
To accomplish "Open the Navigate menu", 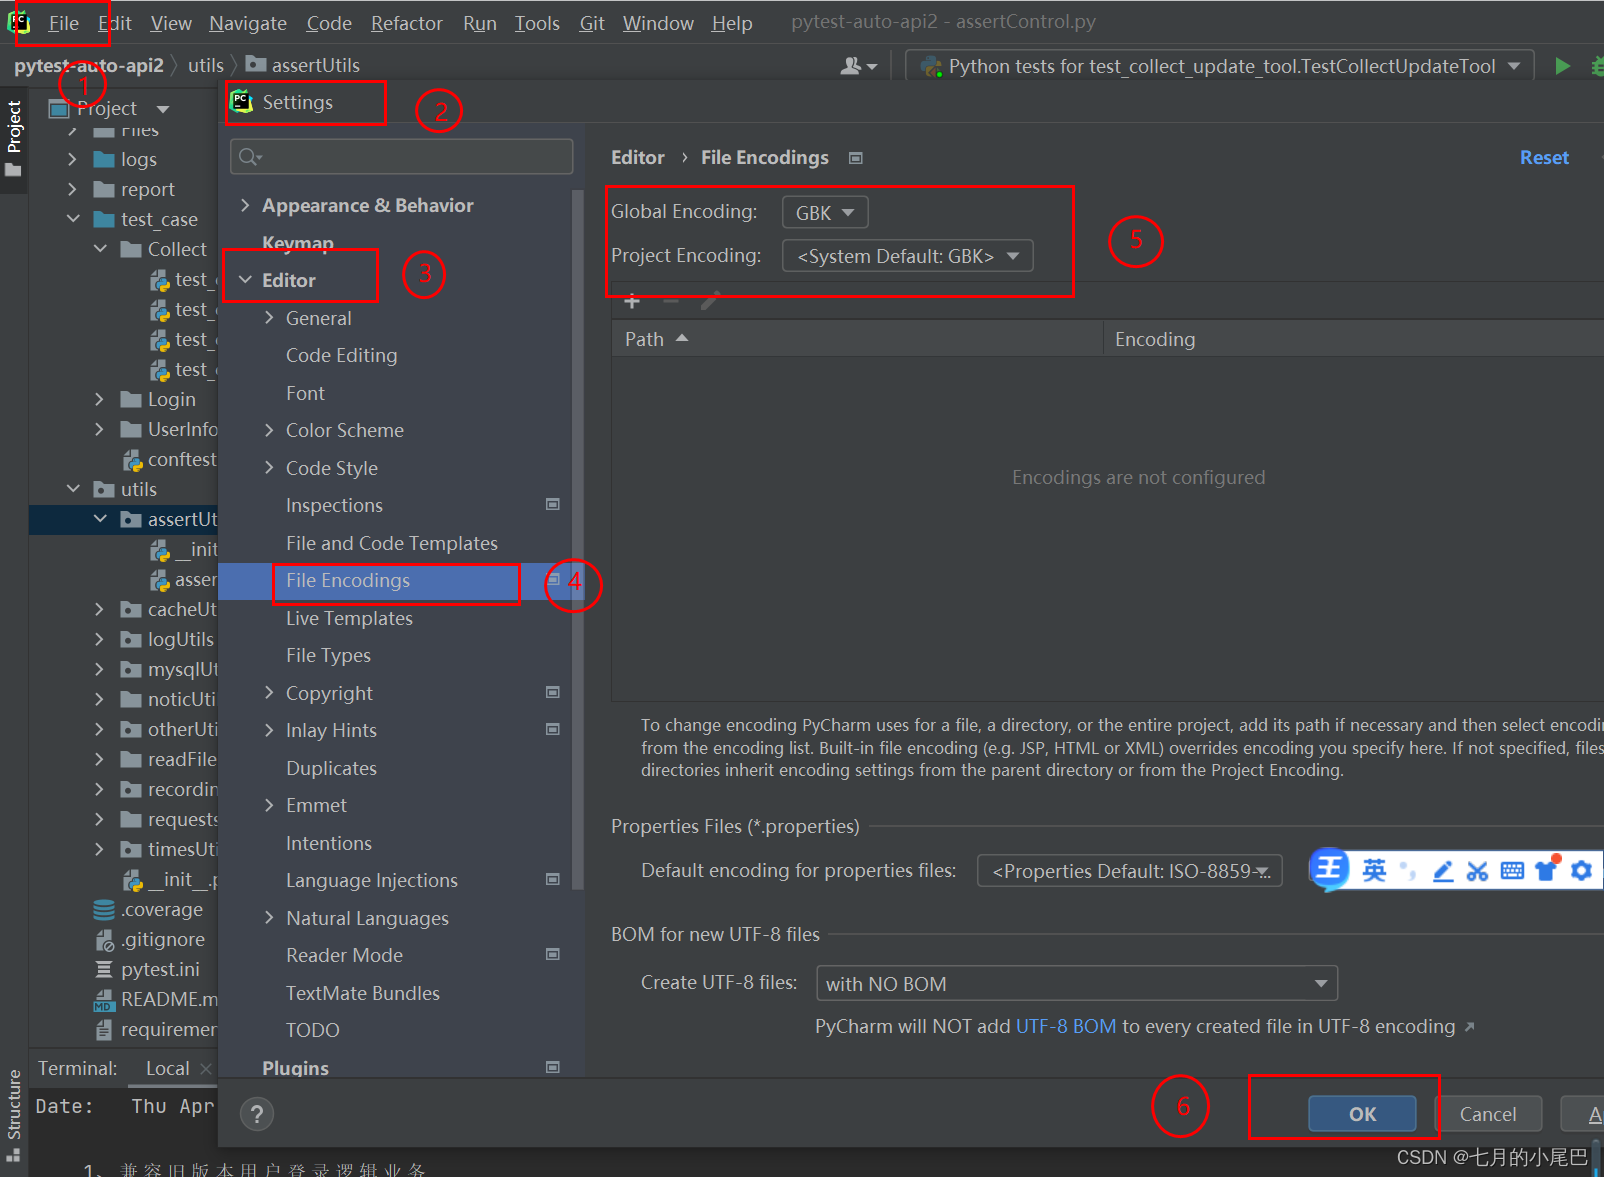I will (x=248, y=23).
